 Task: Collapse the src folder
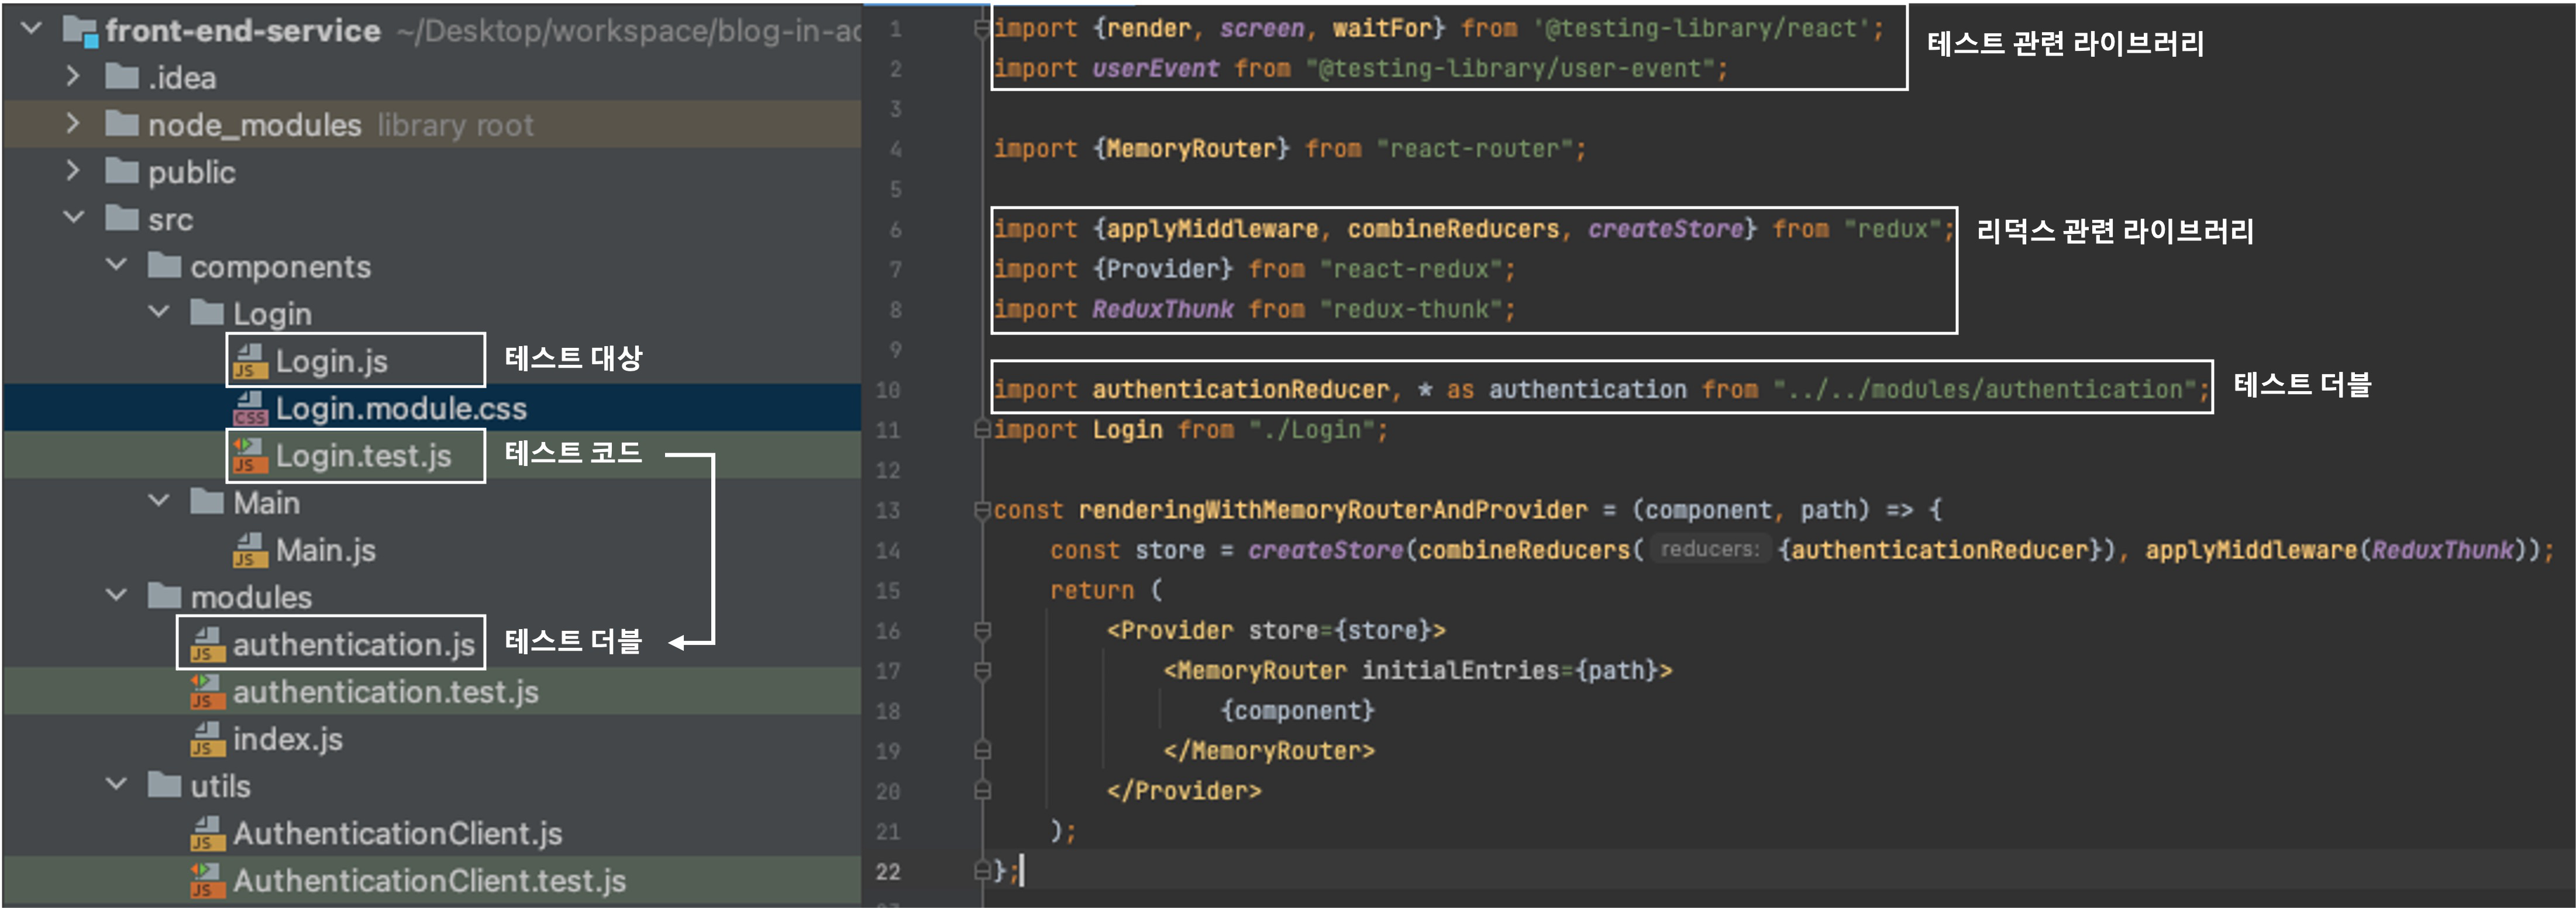73,218
